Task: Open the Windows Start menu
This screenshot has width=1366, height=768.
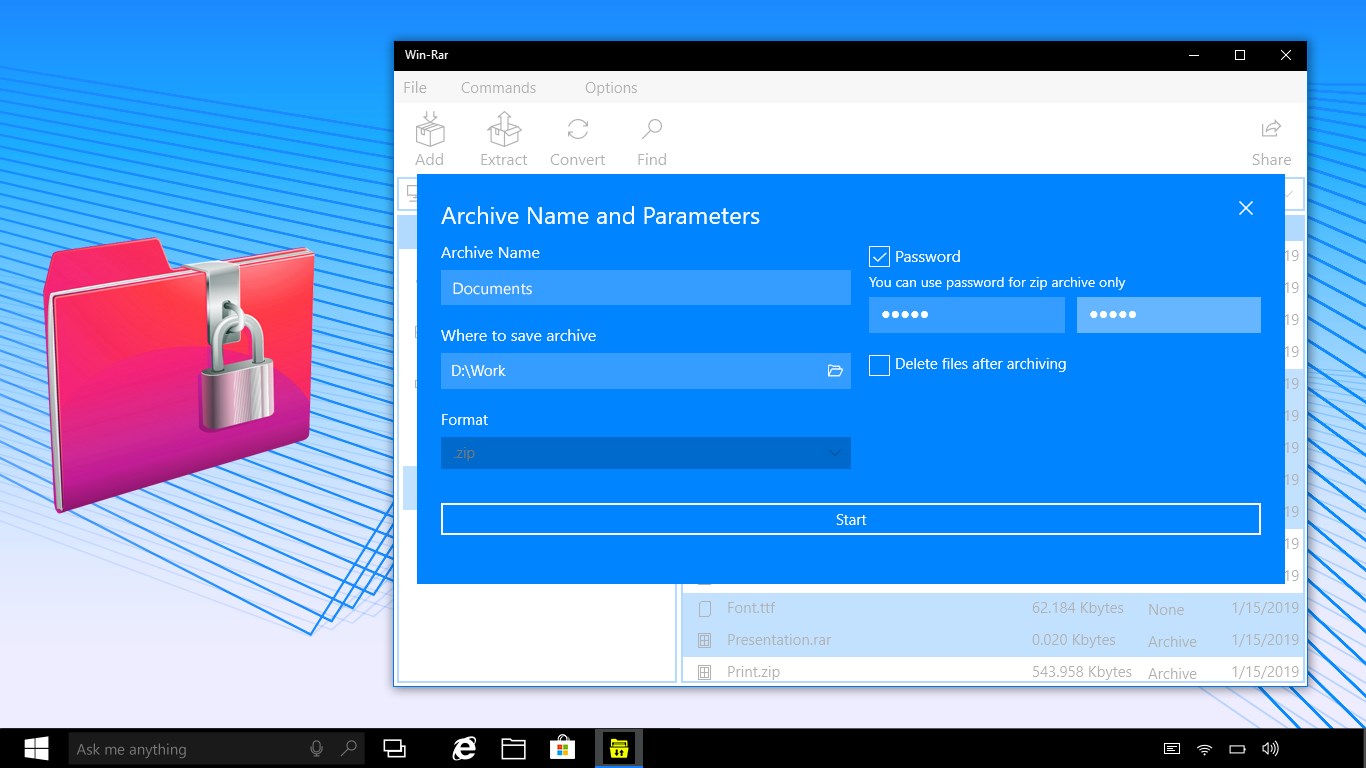Action: tap(37, 748)
